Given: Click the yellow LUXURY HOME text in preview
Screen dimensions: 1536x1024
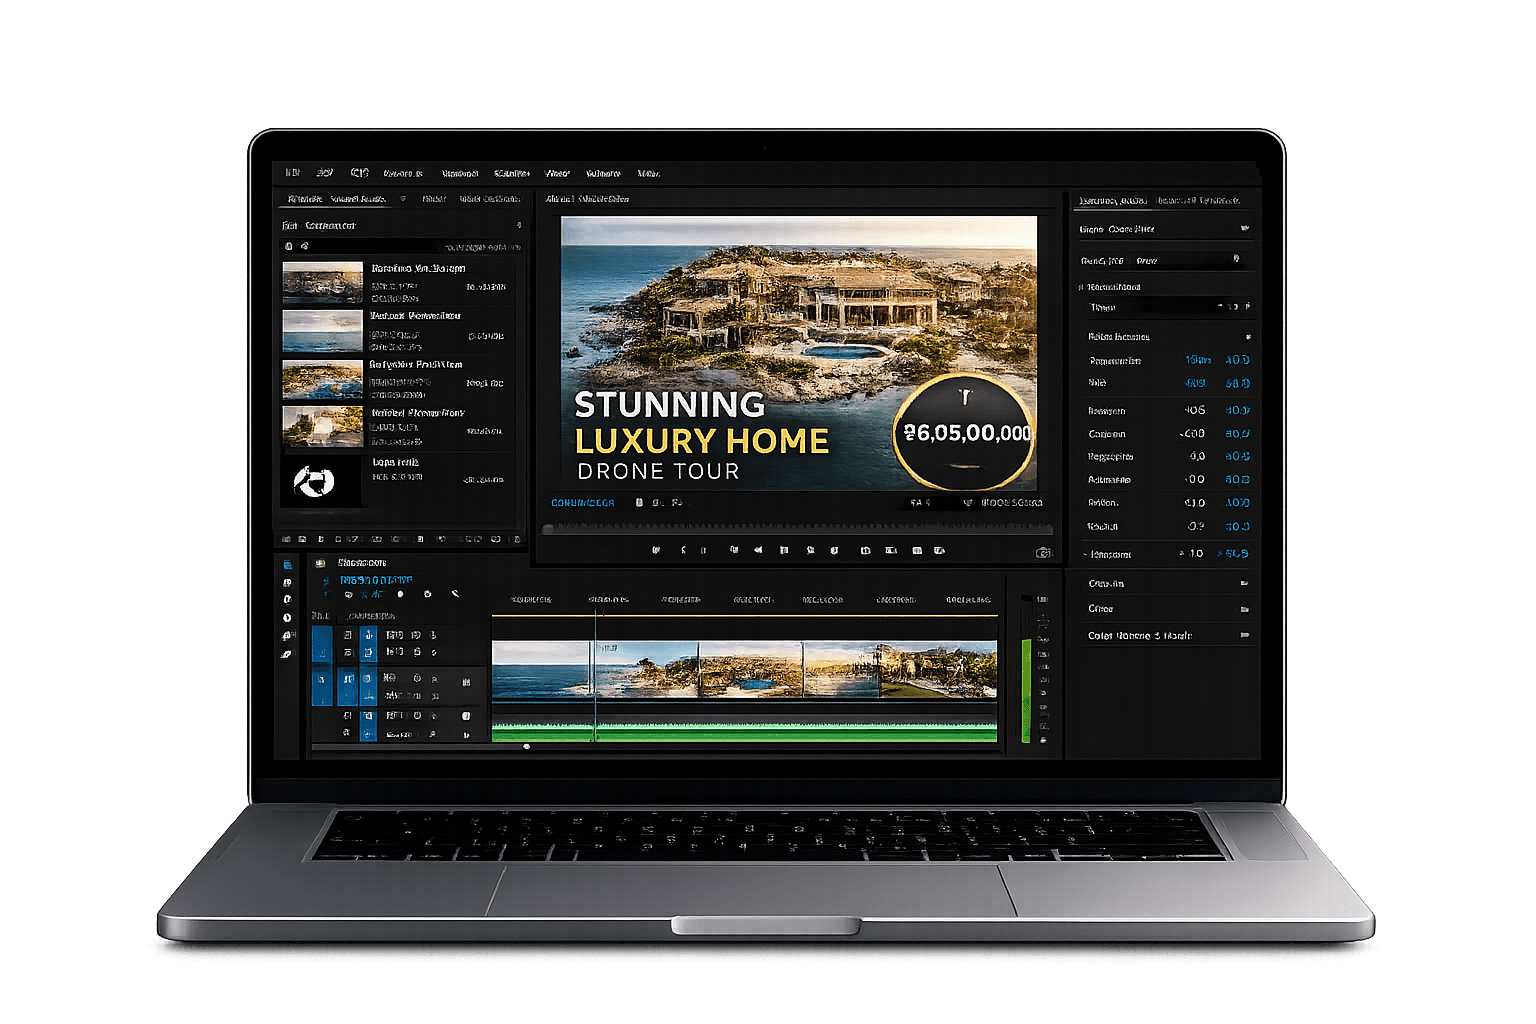Looking at the screenshot, I should 702,441.
